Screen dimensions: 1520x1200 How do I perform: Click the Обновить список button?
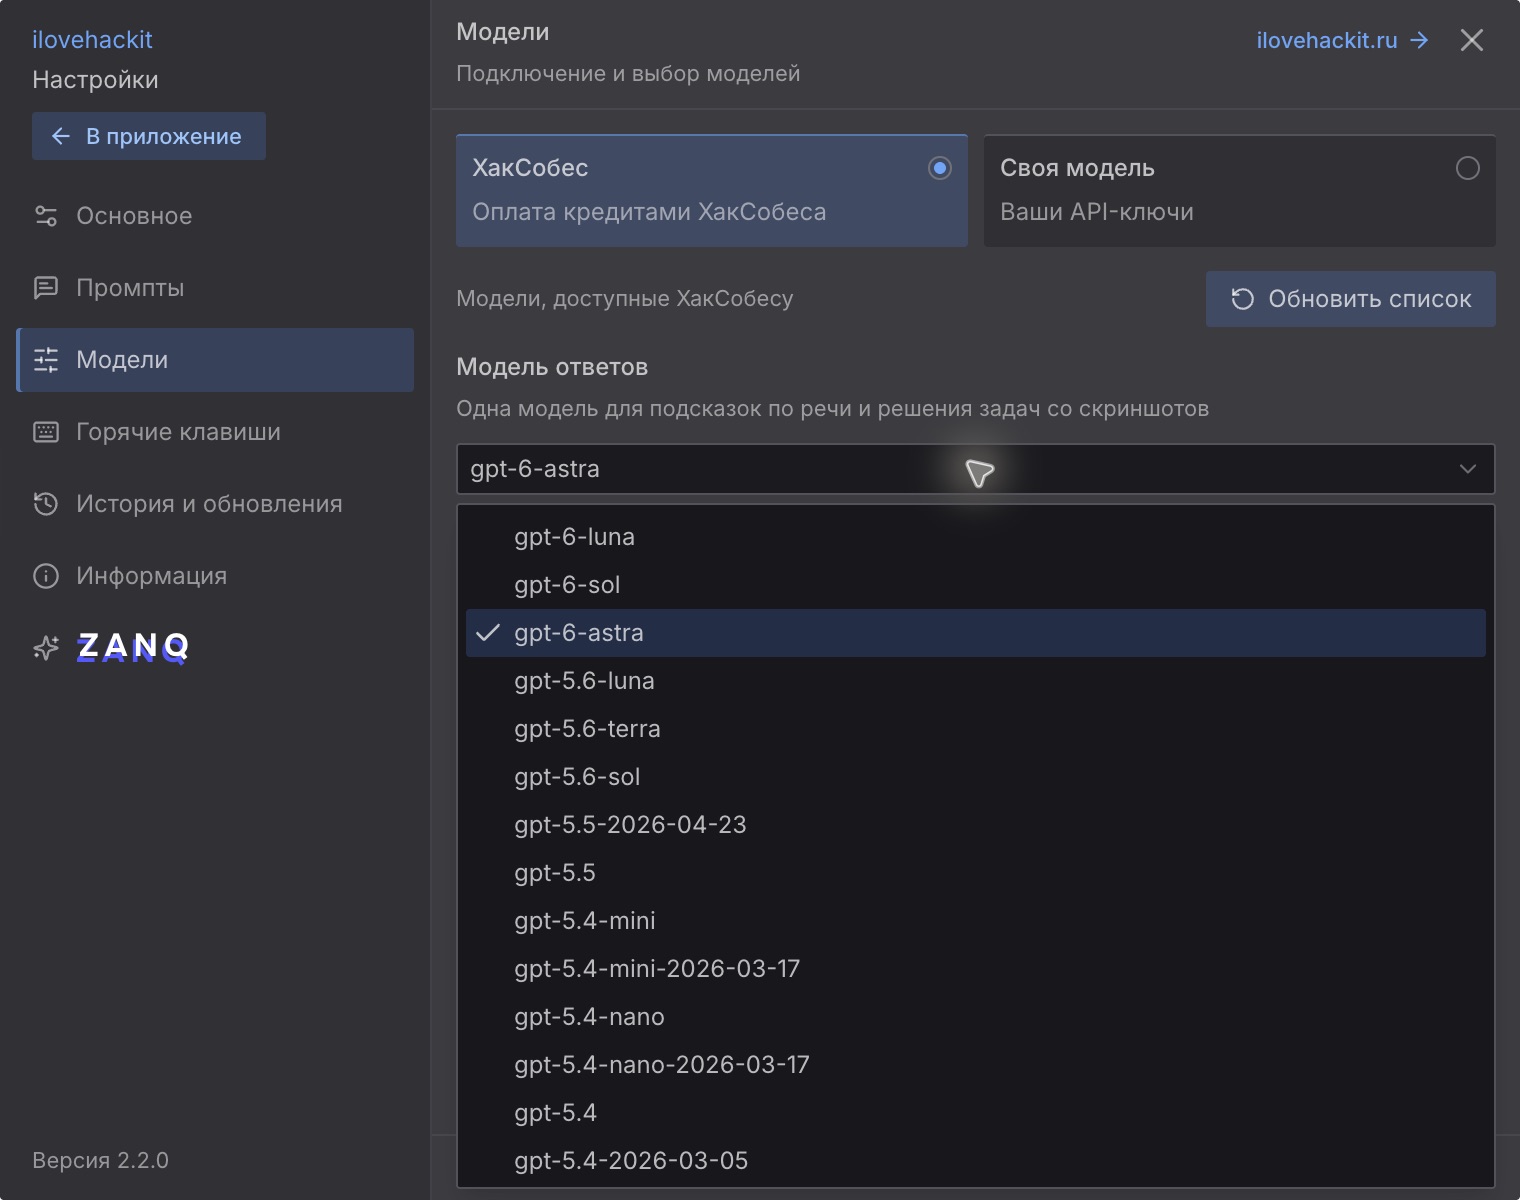coord(1350,299)
